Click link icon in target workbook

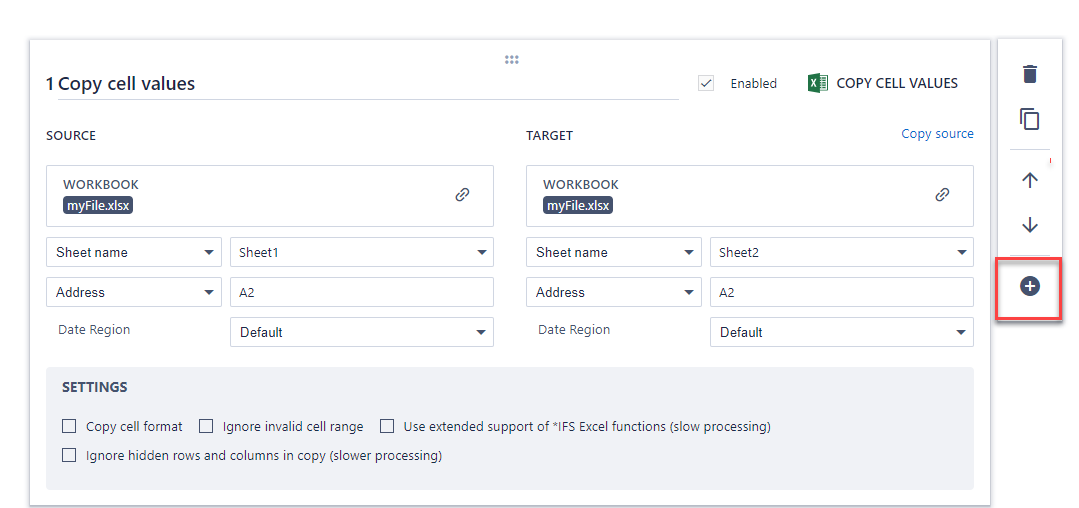[942, 195]
